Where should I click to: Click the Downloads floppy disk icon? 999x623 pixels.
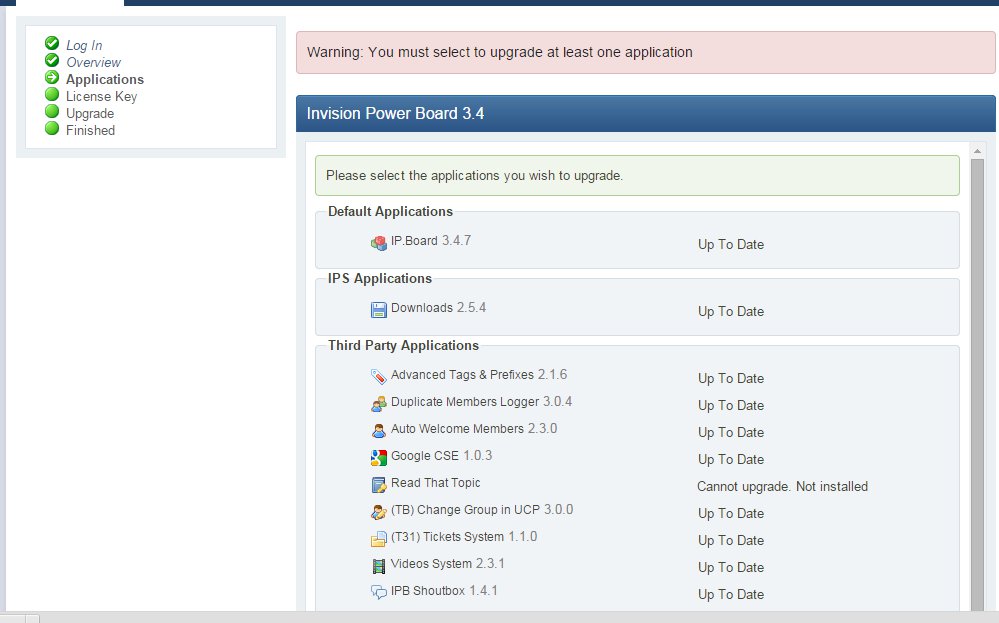[379, 310]
